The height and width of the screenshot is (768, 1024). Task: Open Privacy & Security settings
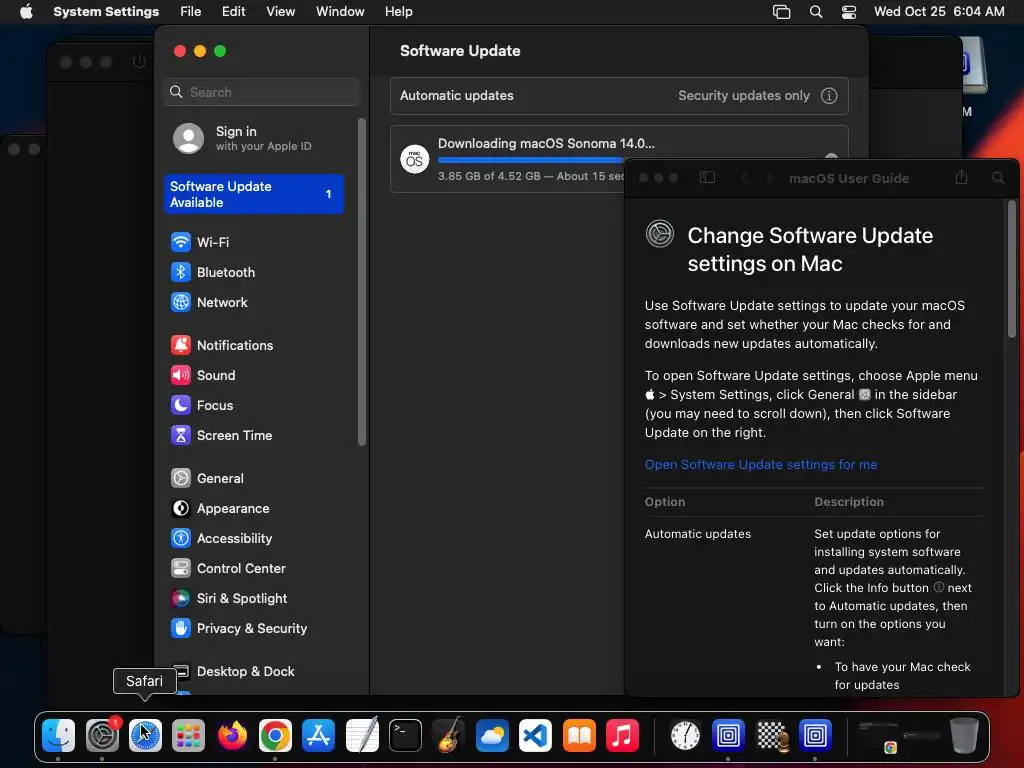click(x=238, y=629)
